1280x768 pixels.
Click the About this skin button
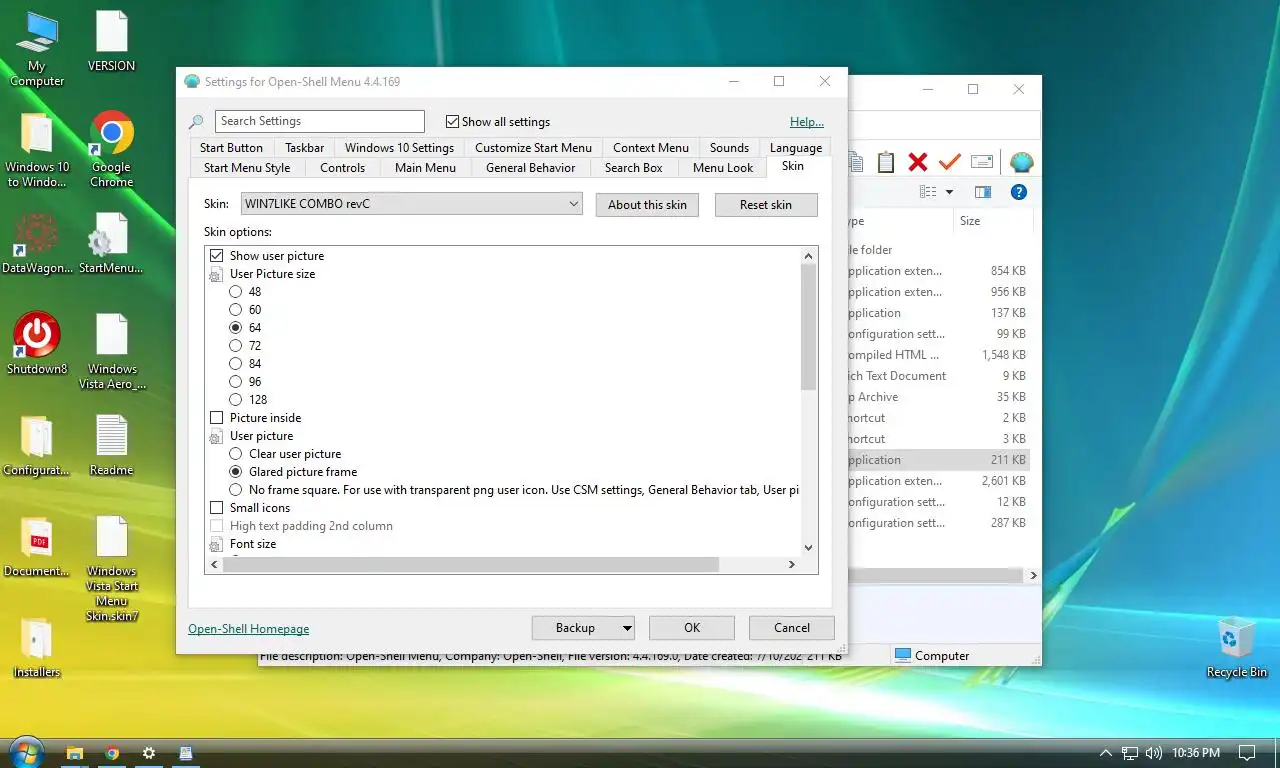[647, 205]
